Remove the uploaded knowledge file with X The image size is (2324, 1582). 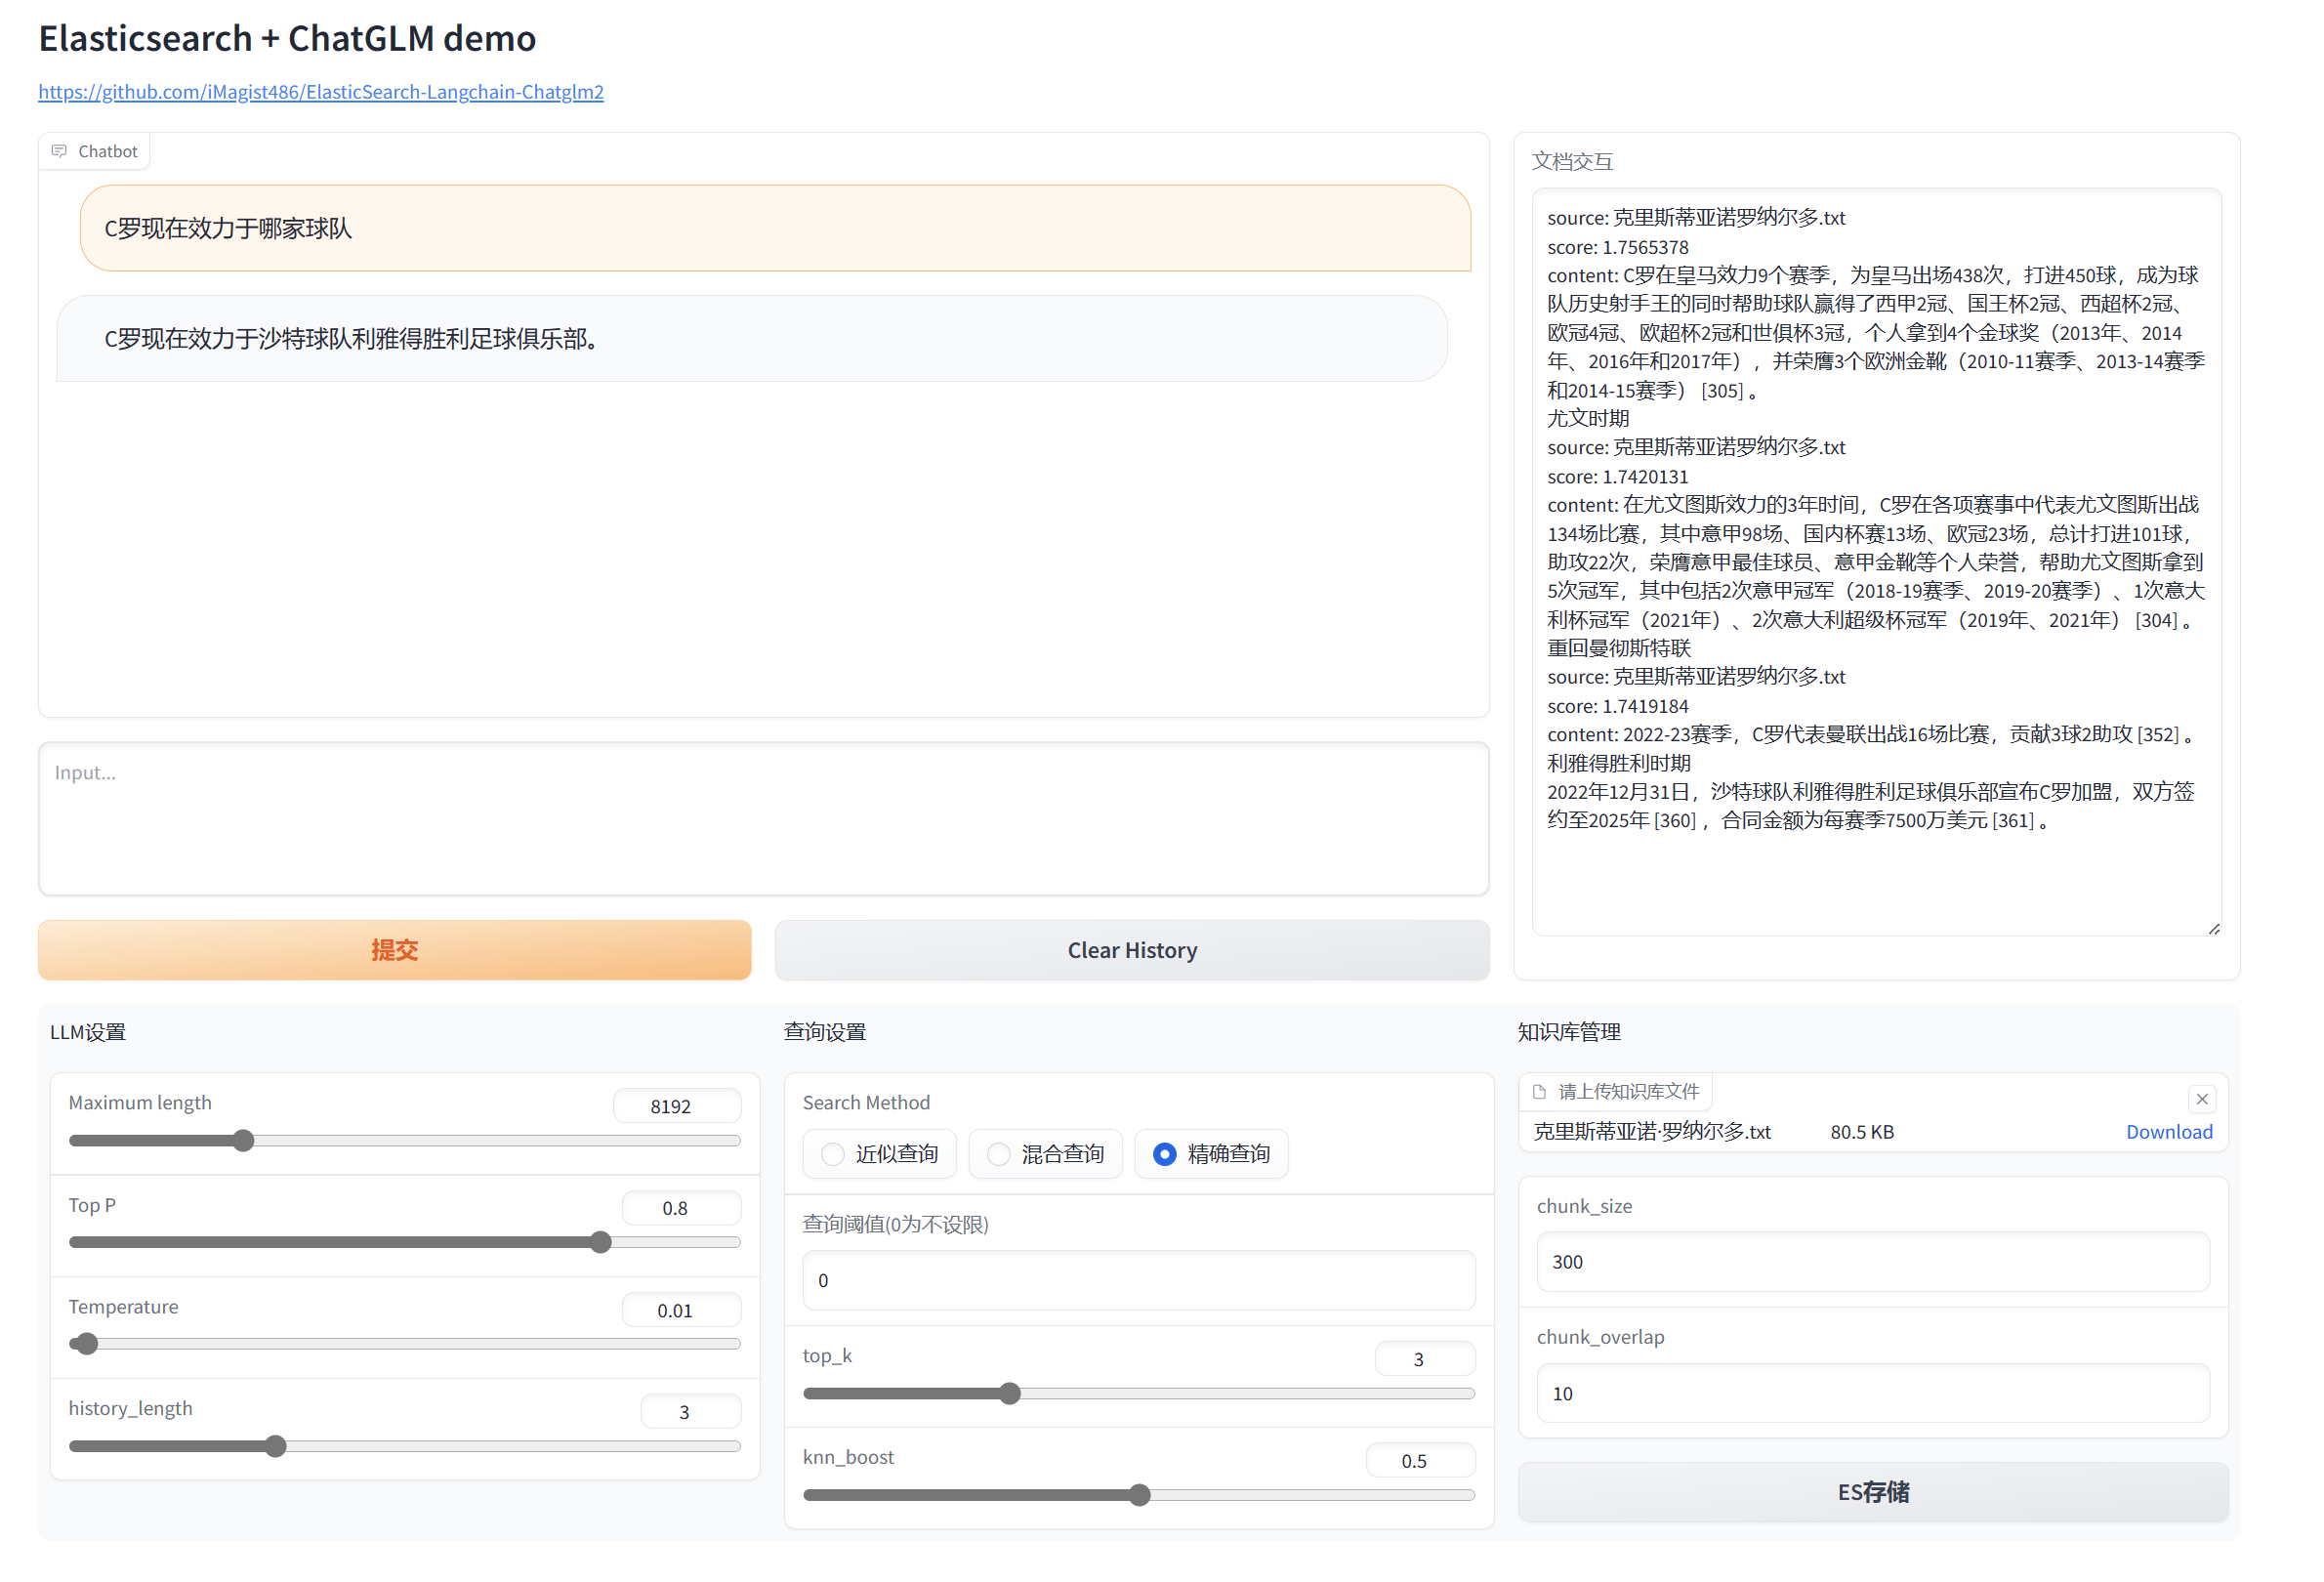click(2203, 1100)
